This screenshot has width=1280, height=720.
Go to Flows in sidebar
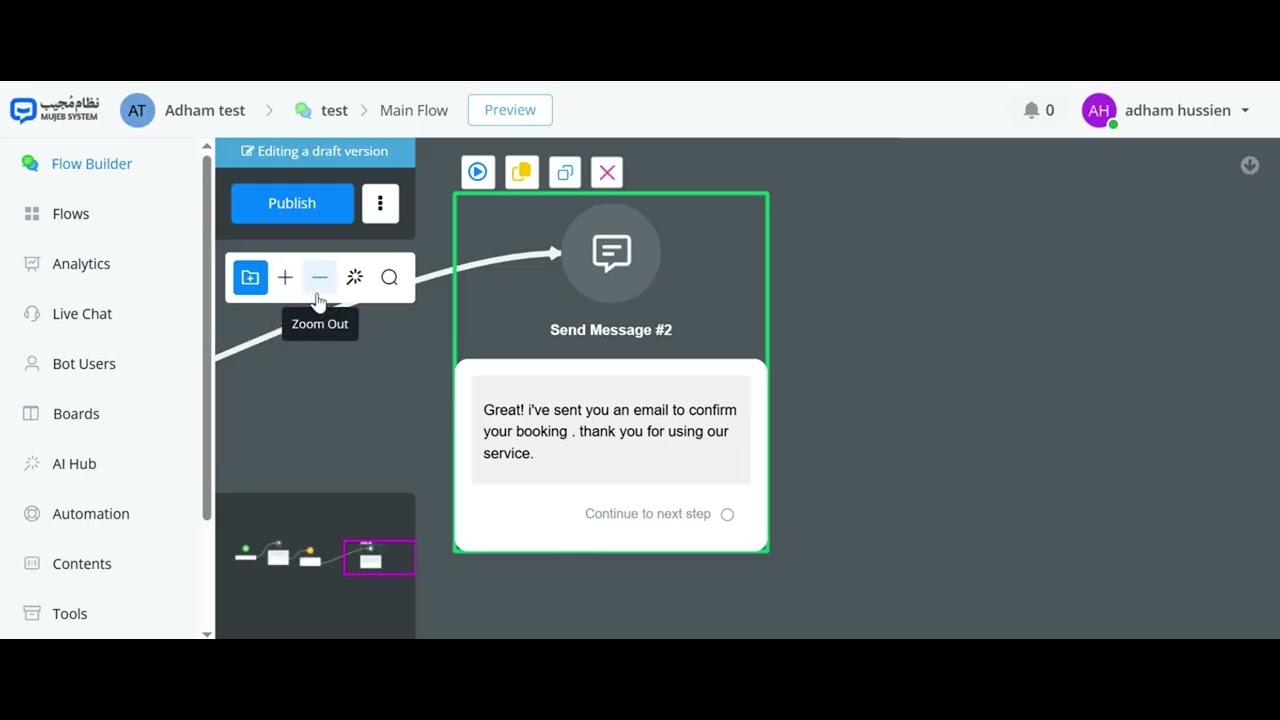click(x=71, y=214)
